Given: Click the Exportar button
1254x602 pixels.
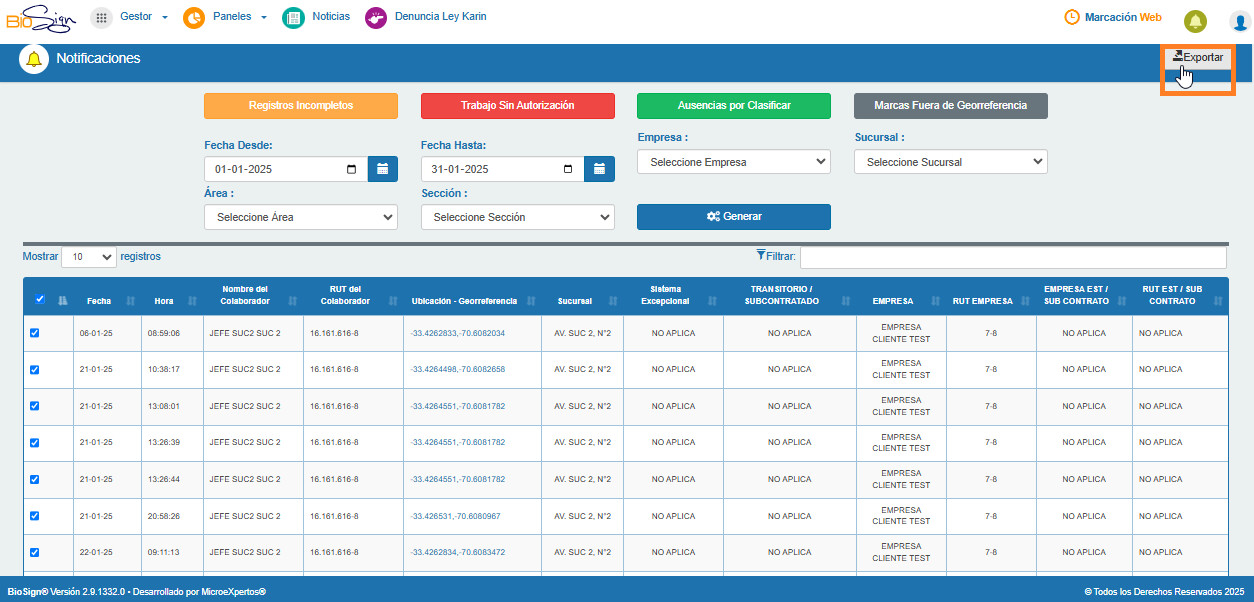Looking at the screenshot, I should (x=1198, y=58).
